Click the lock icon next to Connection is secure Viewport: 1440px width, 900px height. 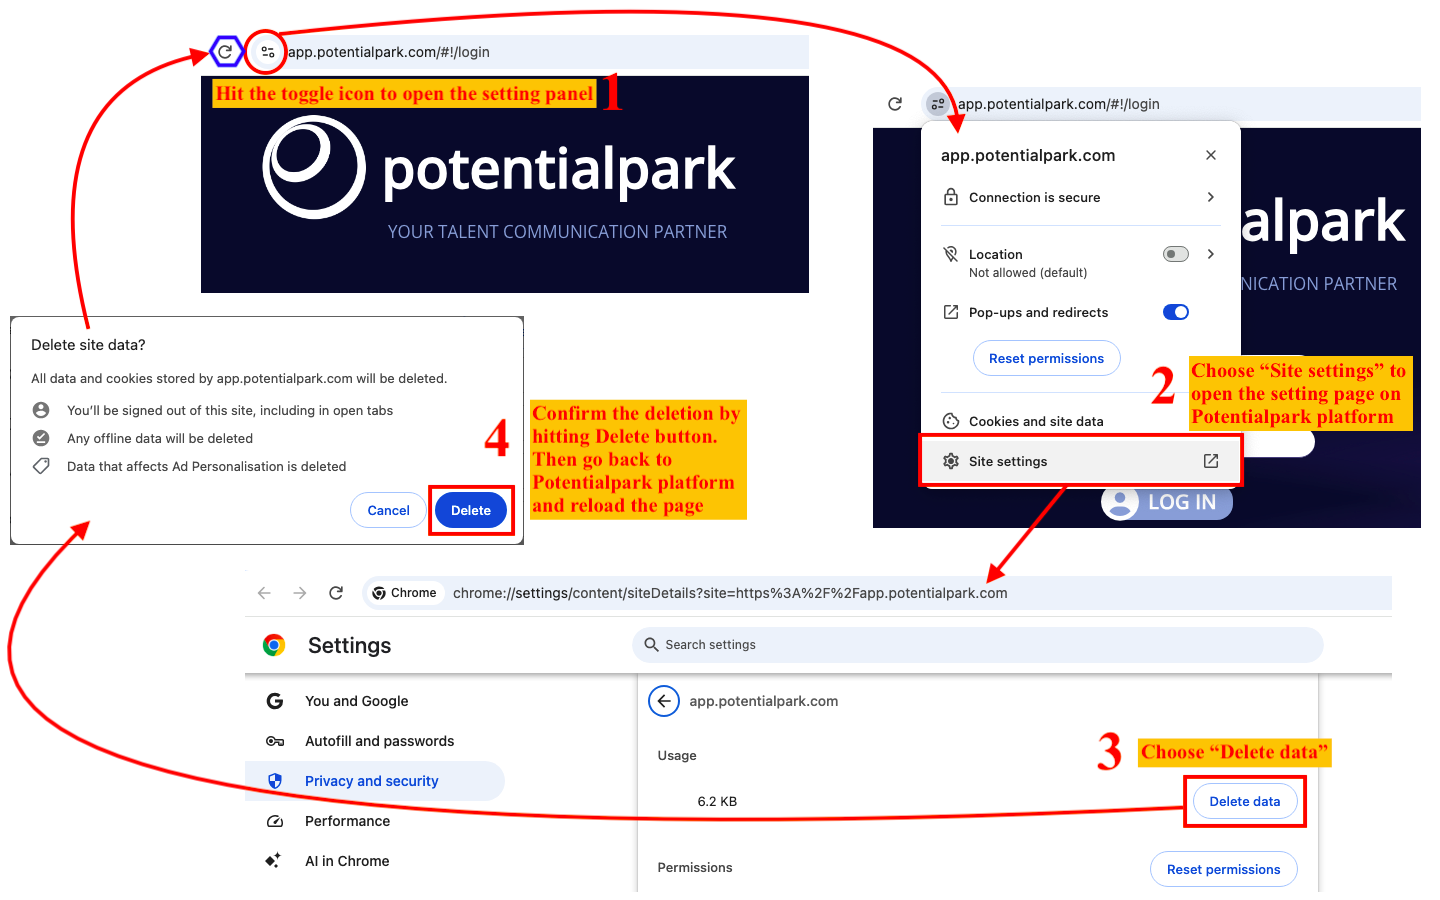[x=951, y=197]
